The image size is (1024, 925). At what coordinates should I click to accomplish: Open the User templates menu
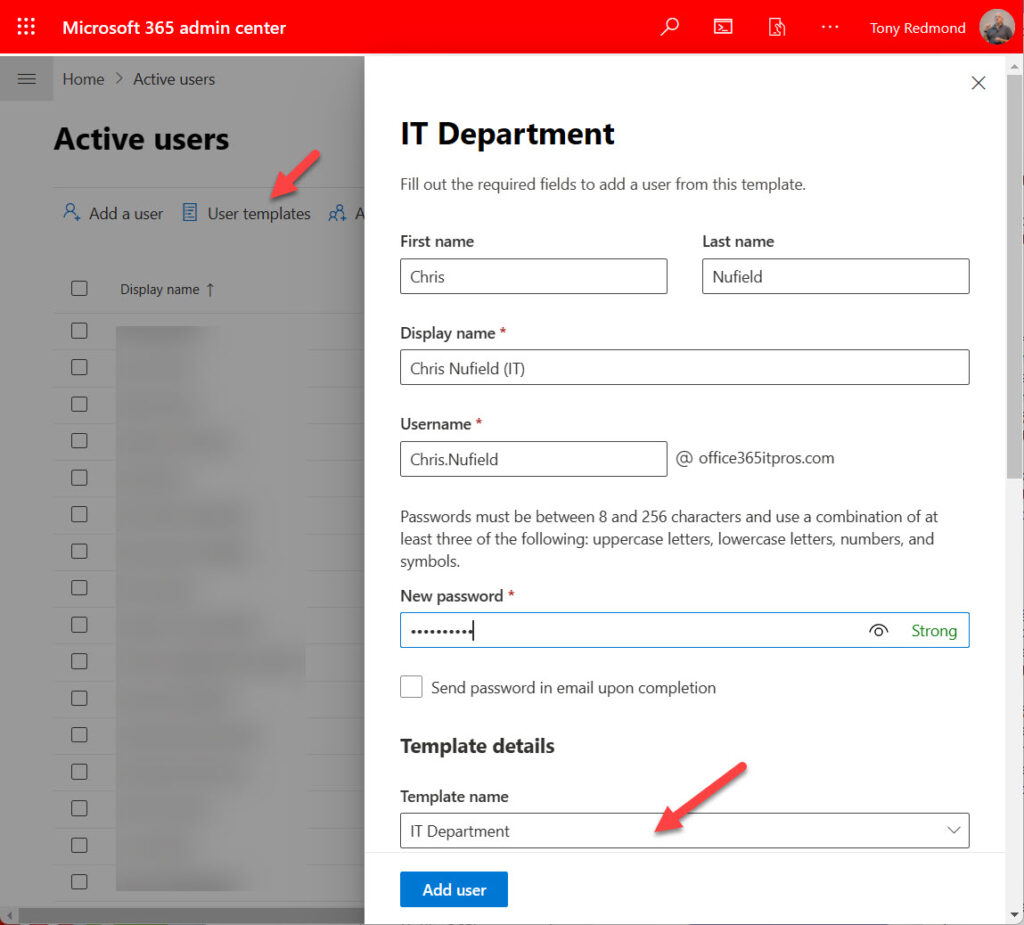tap(246, 213)
